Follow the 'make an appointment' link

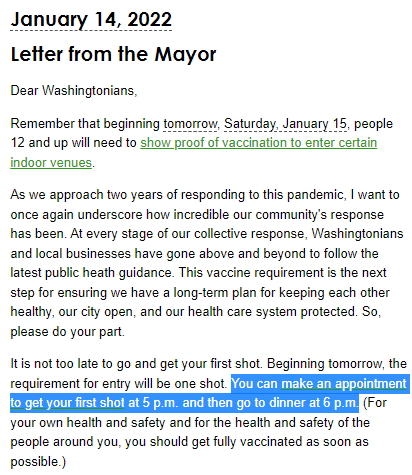coord(344,384)
